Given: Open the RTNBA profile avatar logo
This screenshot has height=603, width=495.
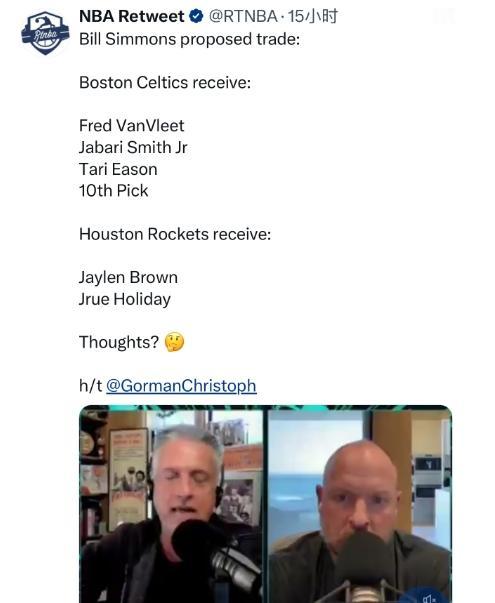Looking at the screenshot, I should (45, 33).
